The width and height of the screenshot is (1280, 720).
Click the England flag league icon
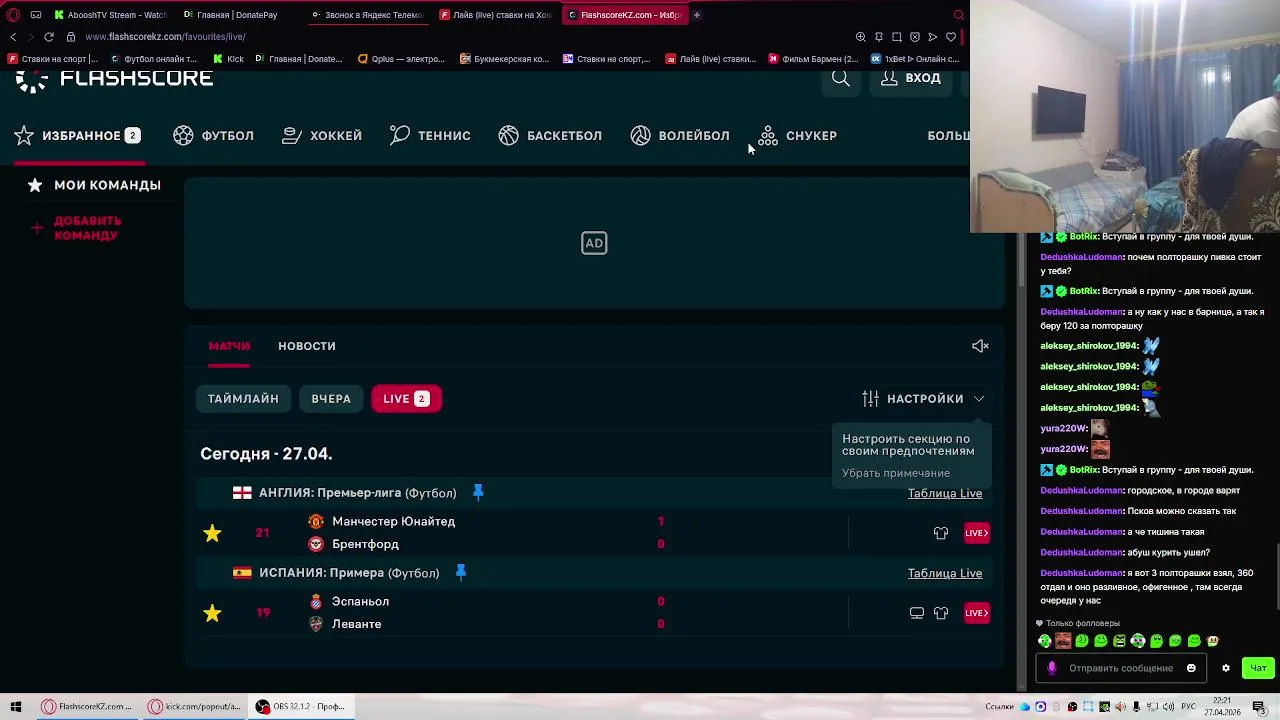[242, 493]
